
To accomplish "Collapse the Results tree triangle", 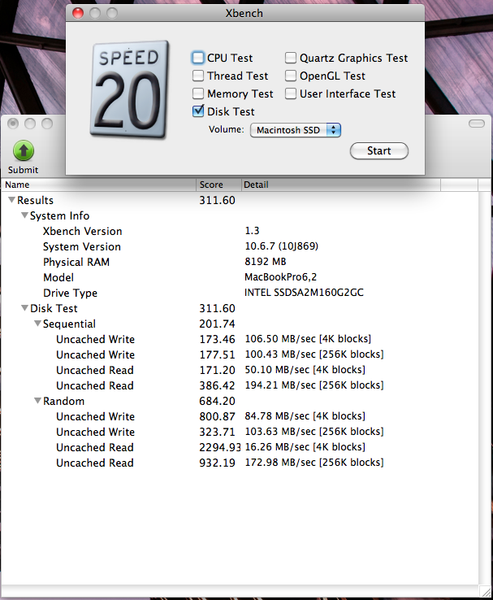I will tap(12, 200).
